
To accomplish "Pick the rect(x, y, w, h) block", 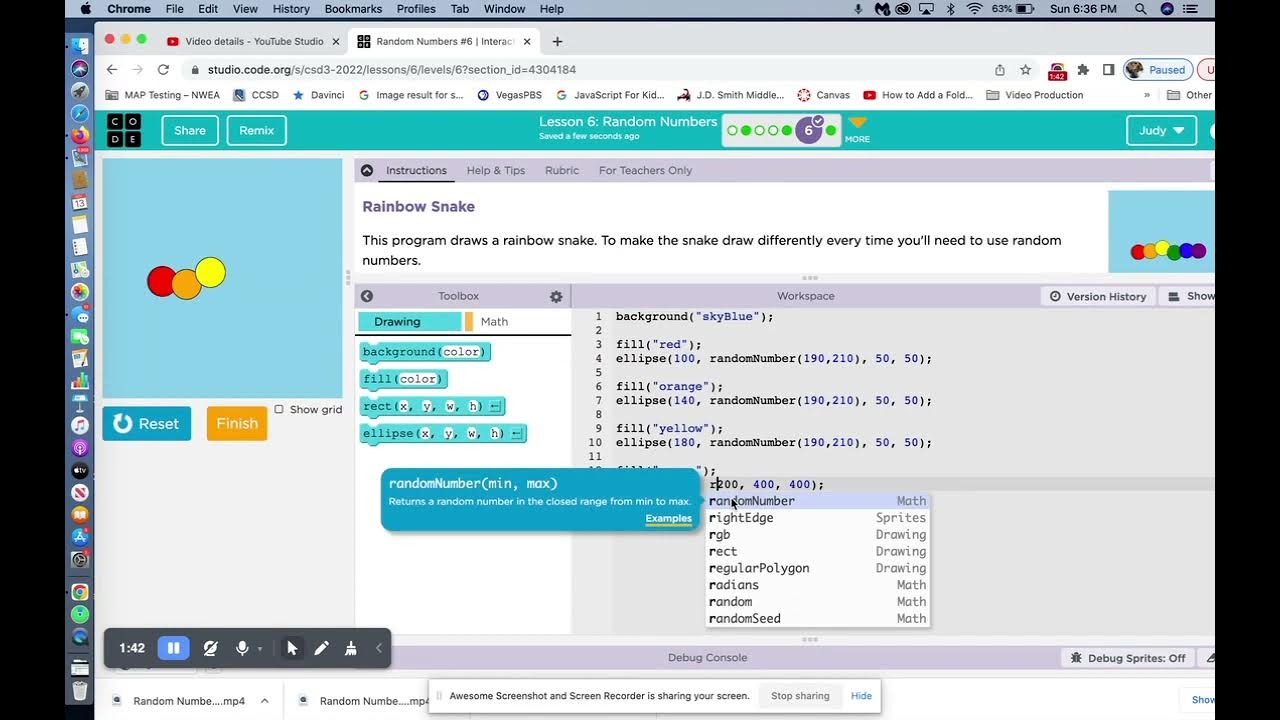I will pyautogui.click(x=432, y=406).
